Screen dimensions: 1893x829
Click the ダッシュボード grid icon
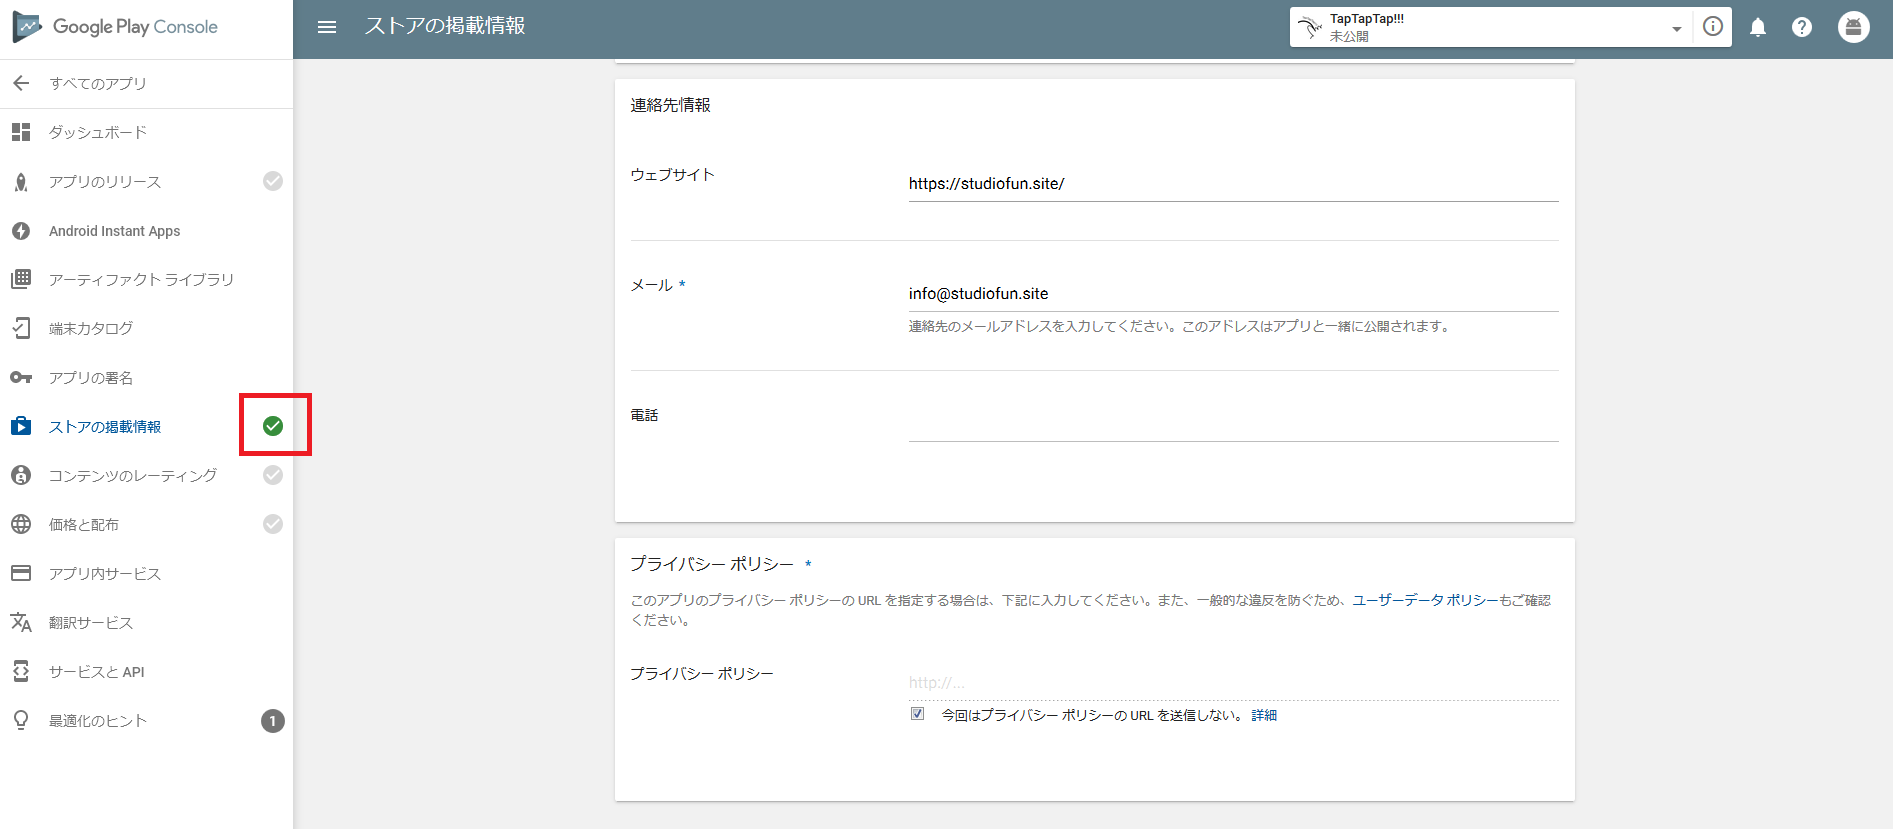[21, 132]
